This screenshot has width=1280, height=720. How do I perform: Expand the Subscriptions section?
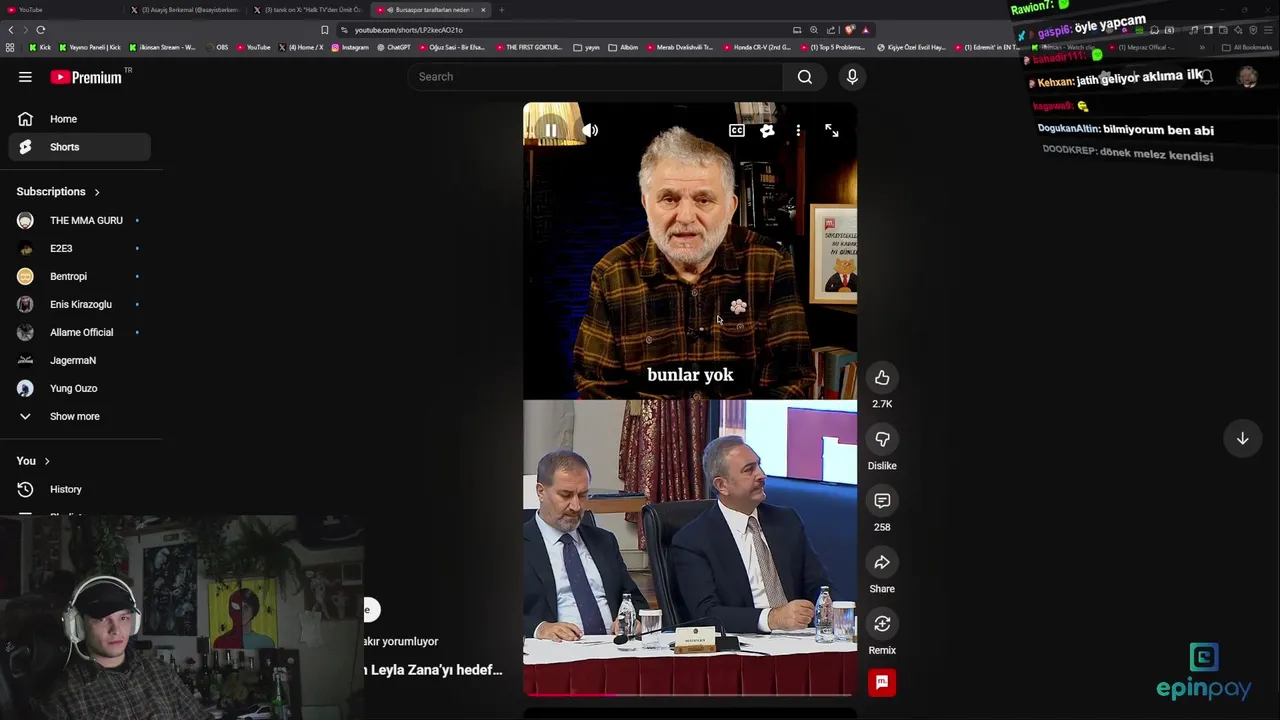coord(59,192)
